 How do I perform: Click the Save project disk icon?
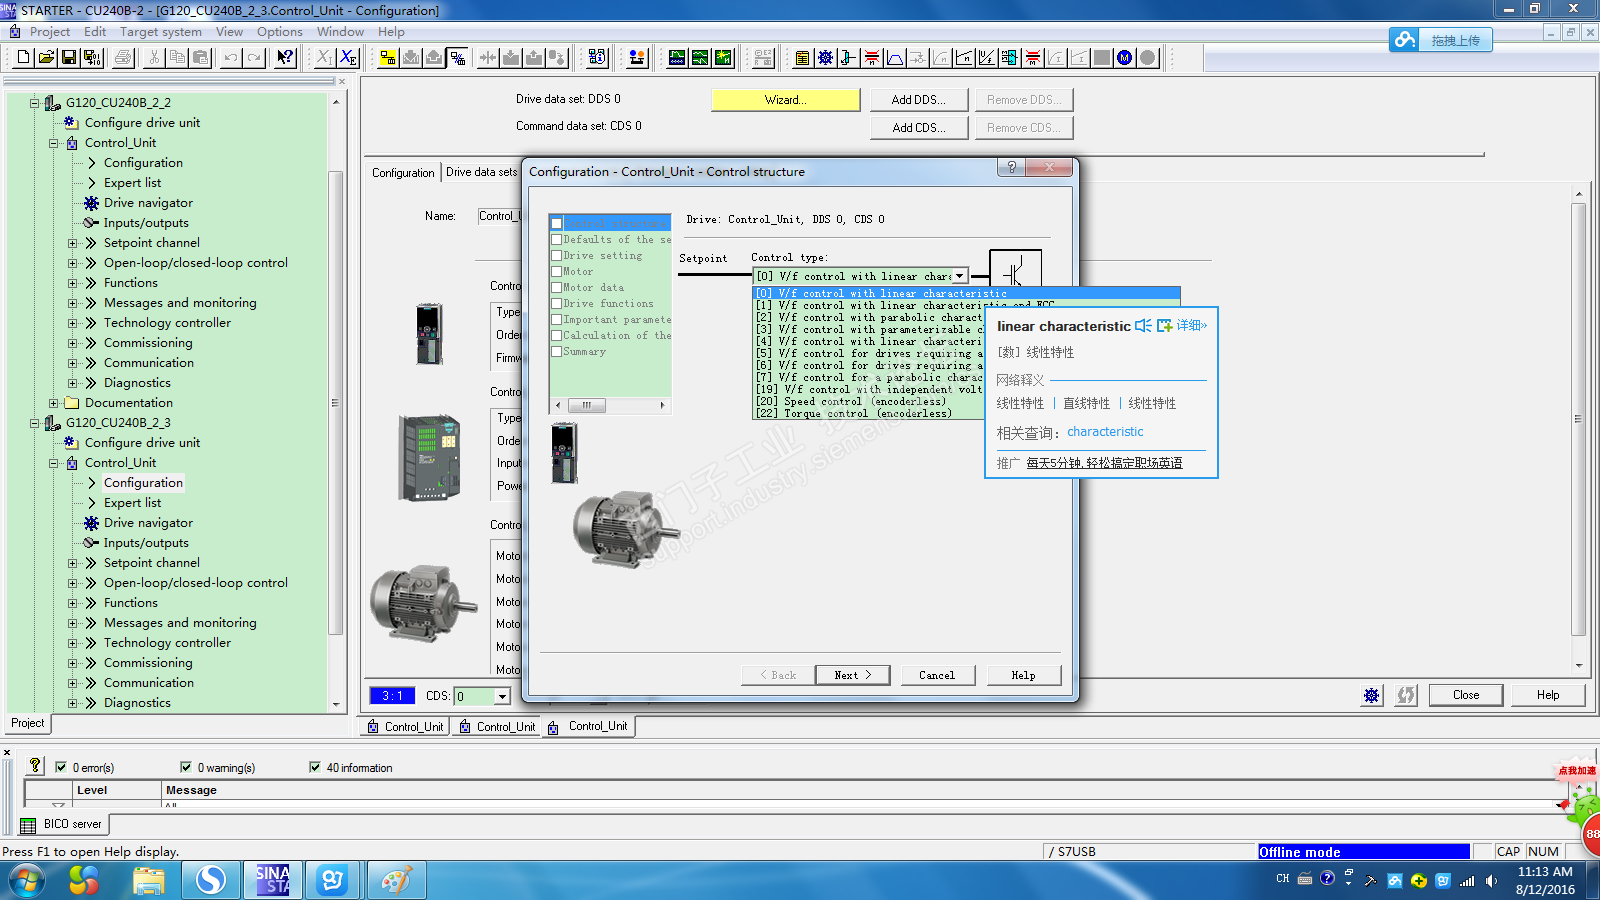click(69, 58)
